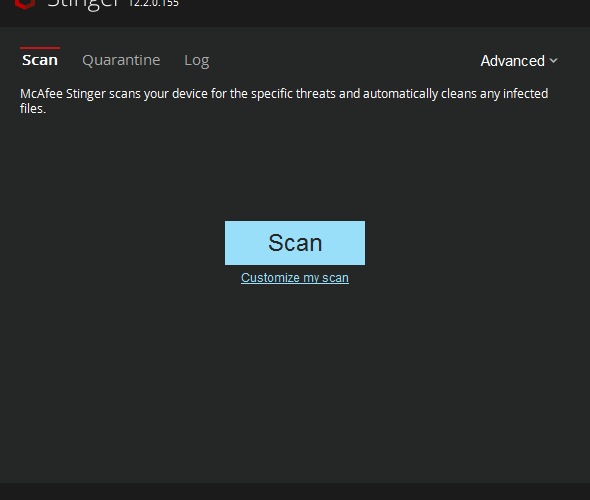Open the Log tab

pos(196,61)
